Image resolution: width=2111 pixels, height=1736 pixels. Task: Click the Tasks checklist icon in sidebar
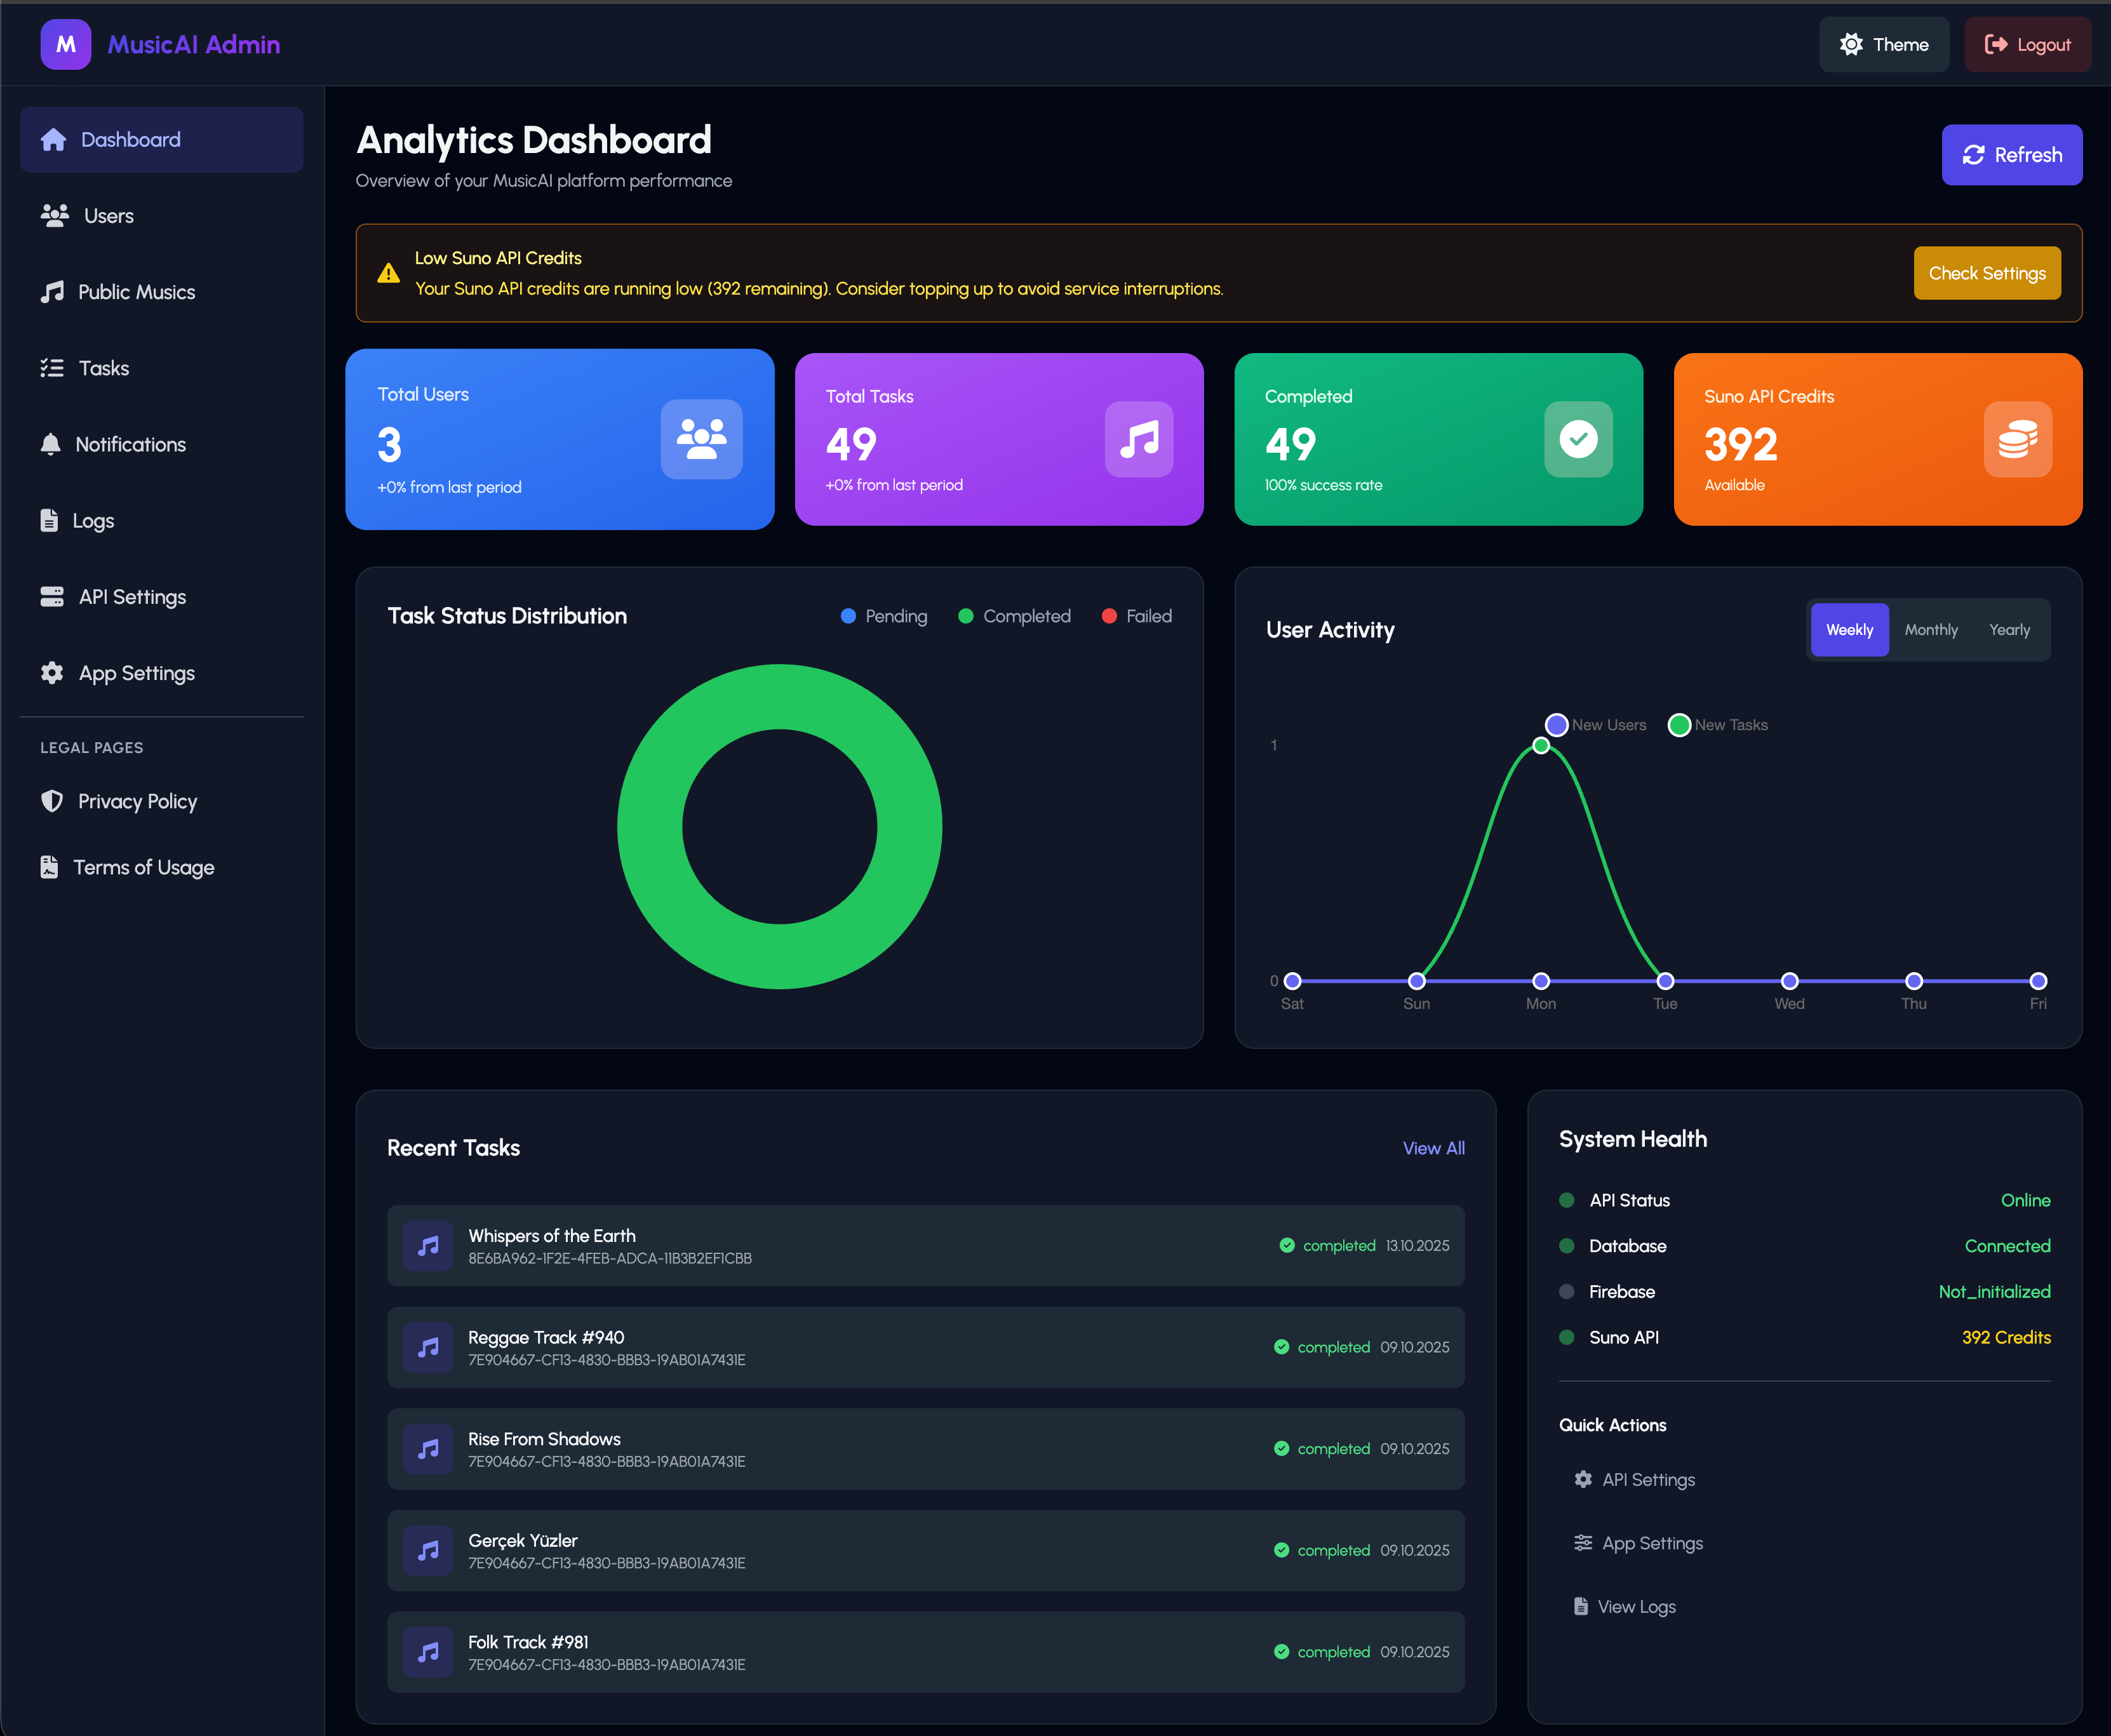[52, 368]
